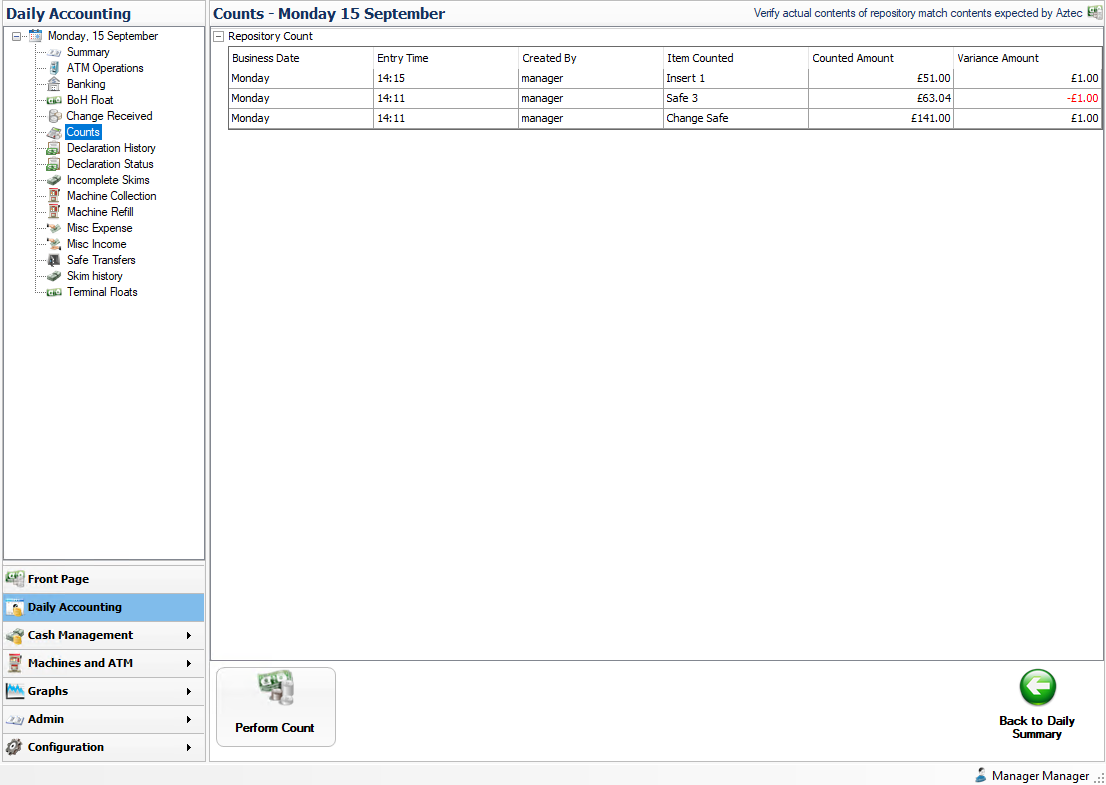1106x785 pixels.
Task: Expand the Configuration submenu arrow
Action: click(x=188, y=747)
